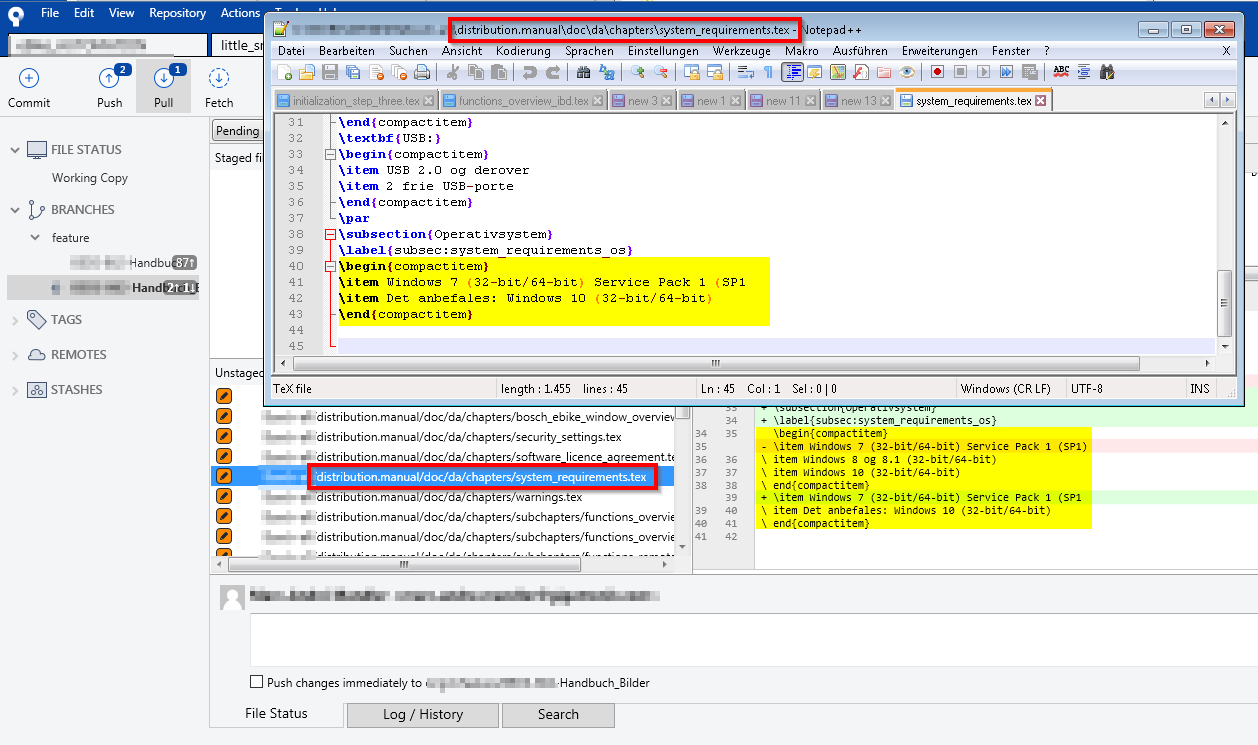Click the Zoom In magnifier icon
This screenshot has width=1258, height=745.
pos(637,72)
